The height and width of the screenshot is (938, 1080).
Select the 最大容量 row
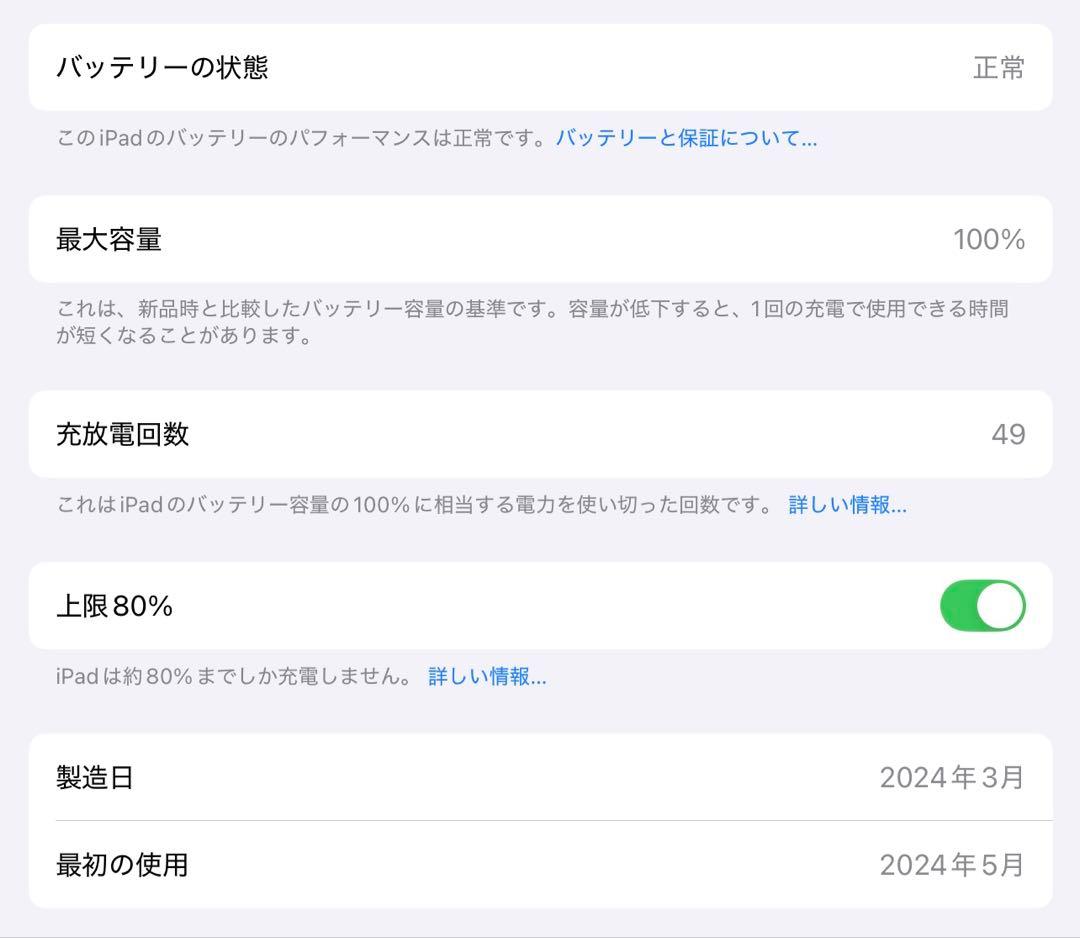click(540, 240)
